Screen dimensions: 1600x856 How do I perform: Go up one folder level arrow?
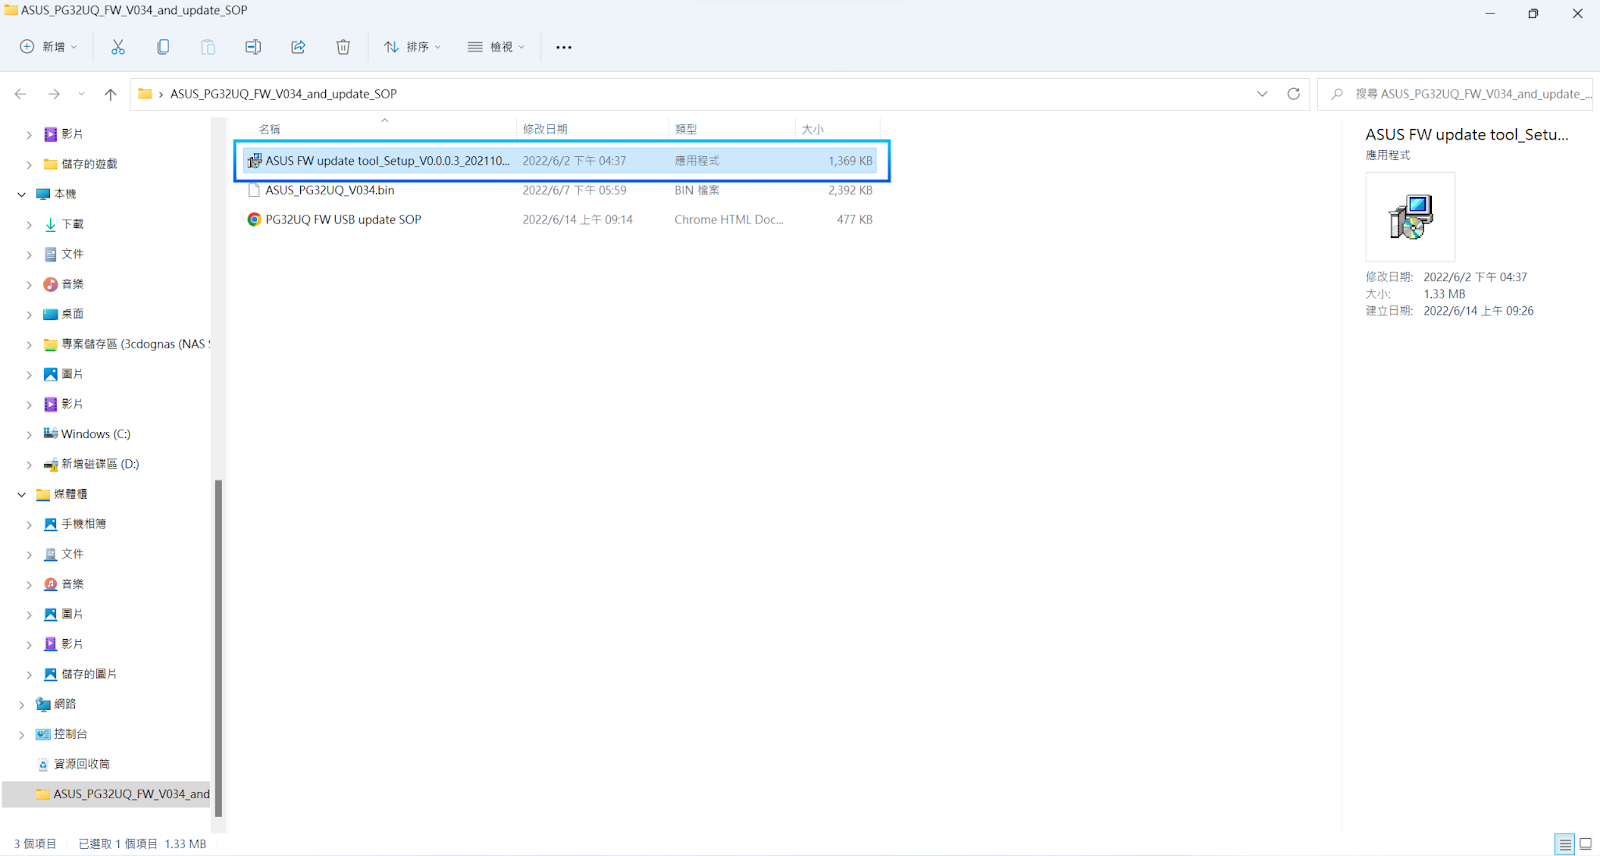(x=110, y=94)
